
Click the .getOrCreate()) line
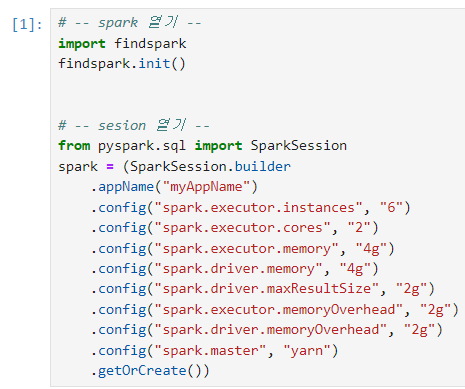(x=150, y=371)
